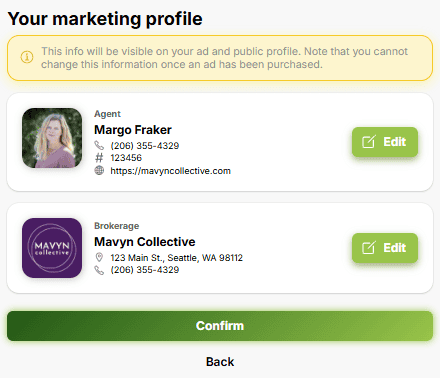
Task: Click the hash license number icon
Action: pyautogui.click(x=99, y=158)
